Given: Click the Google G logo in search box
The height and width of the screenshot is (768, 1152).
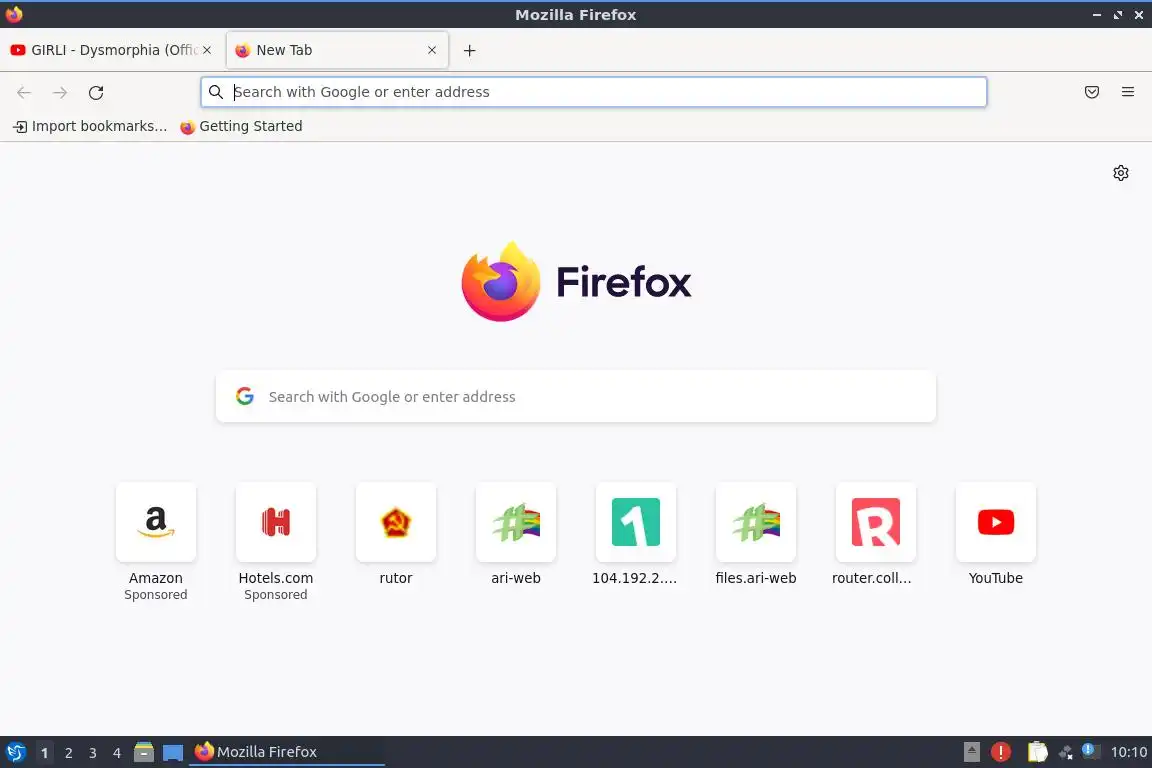Looking at the screenshot, I should [x=245, y=396].
